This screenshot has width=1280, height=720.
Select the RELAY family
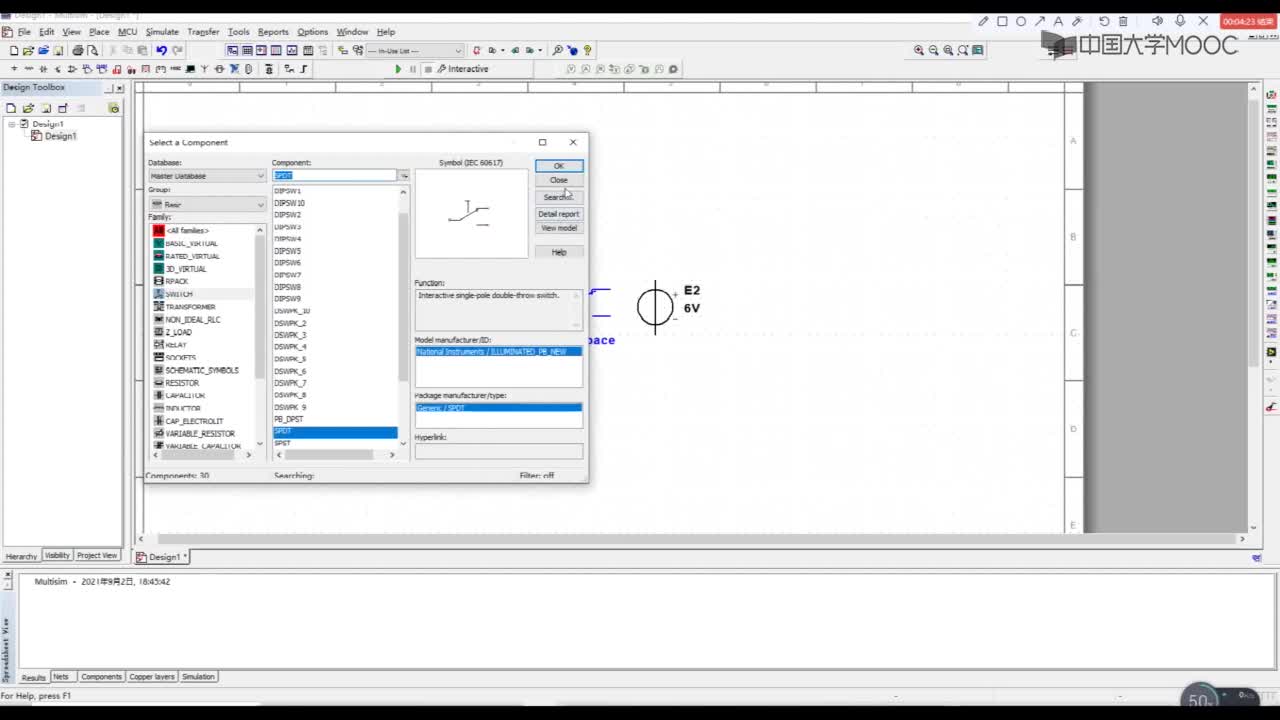coord(176,345)
